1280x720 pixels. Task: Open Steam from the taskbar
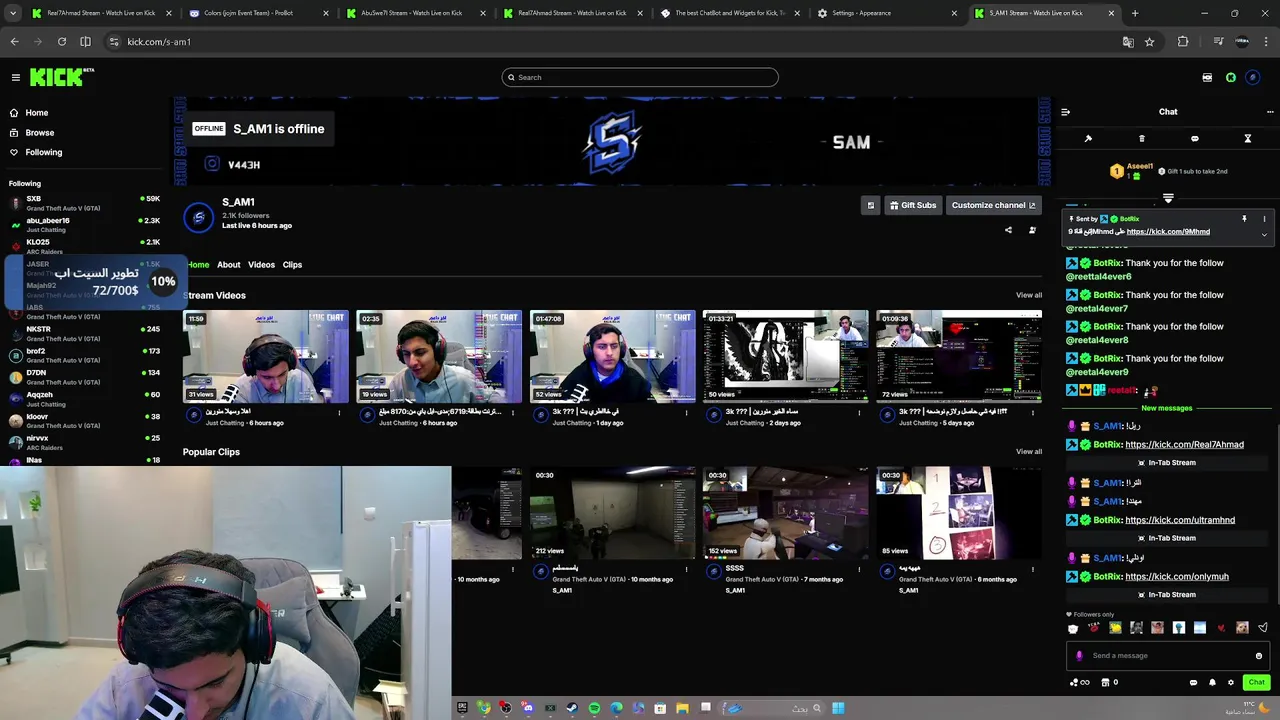572,708
